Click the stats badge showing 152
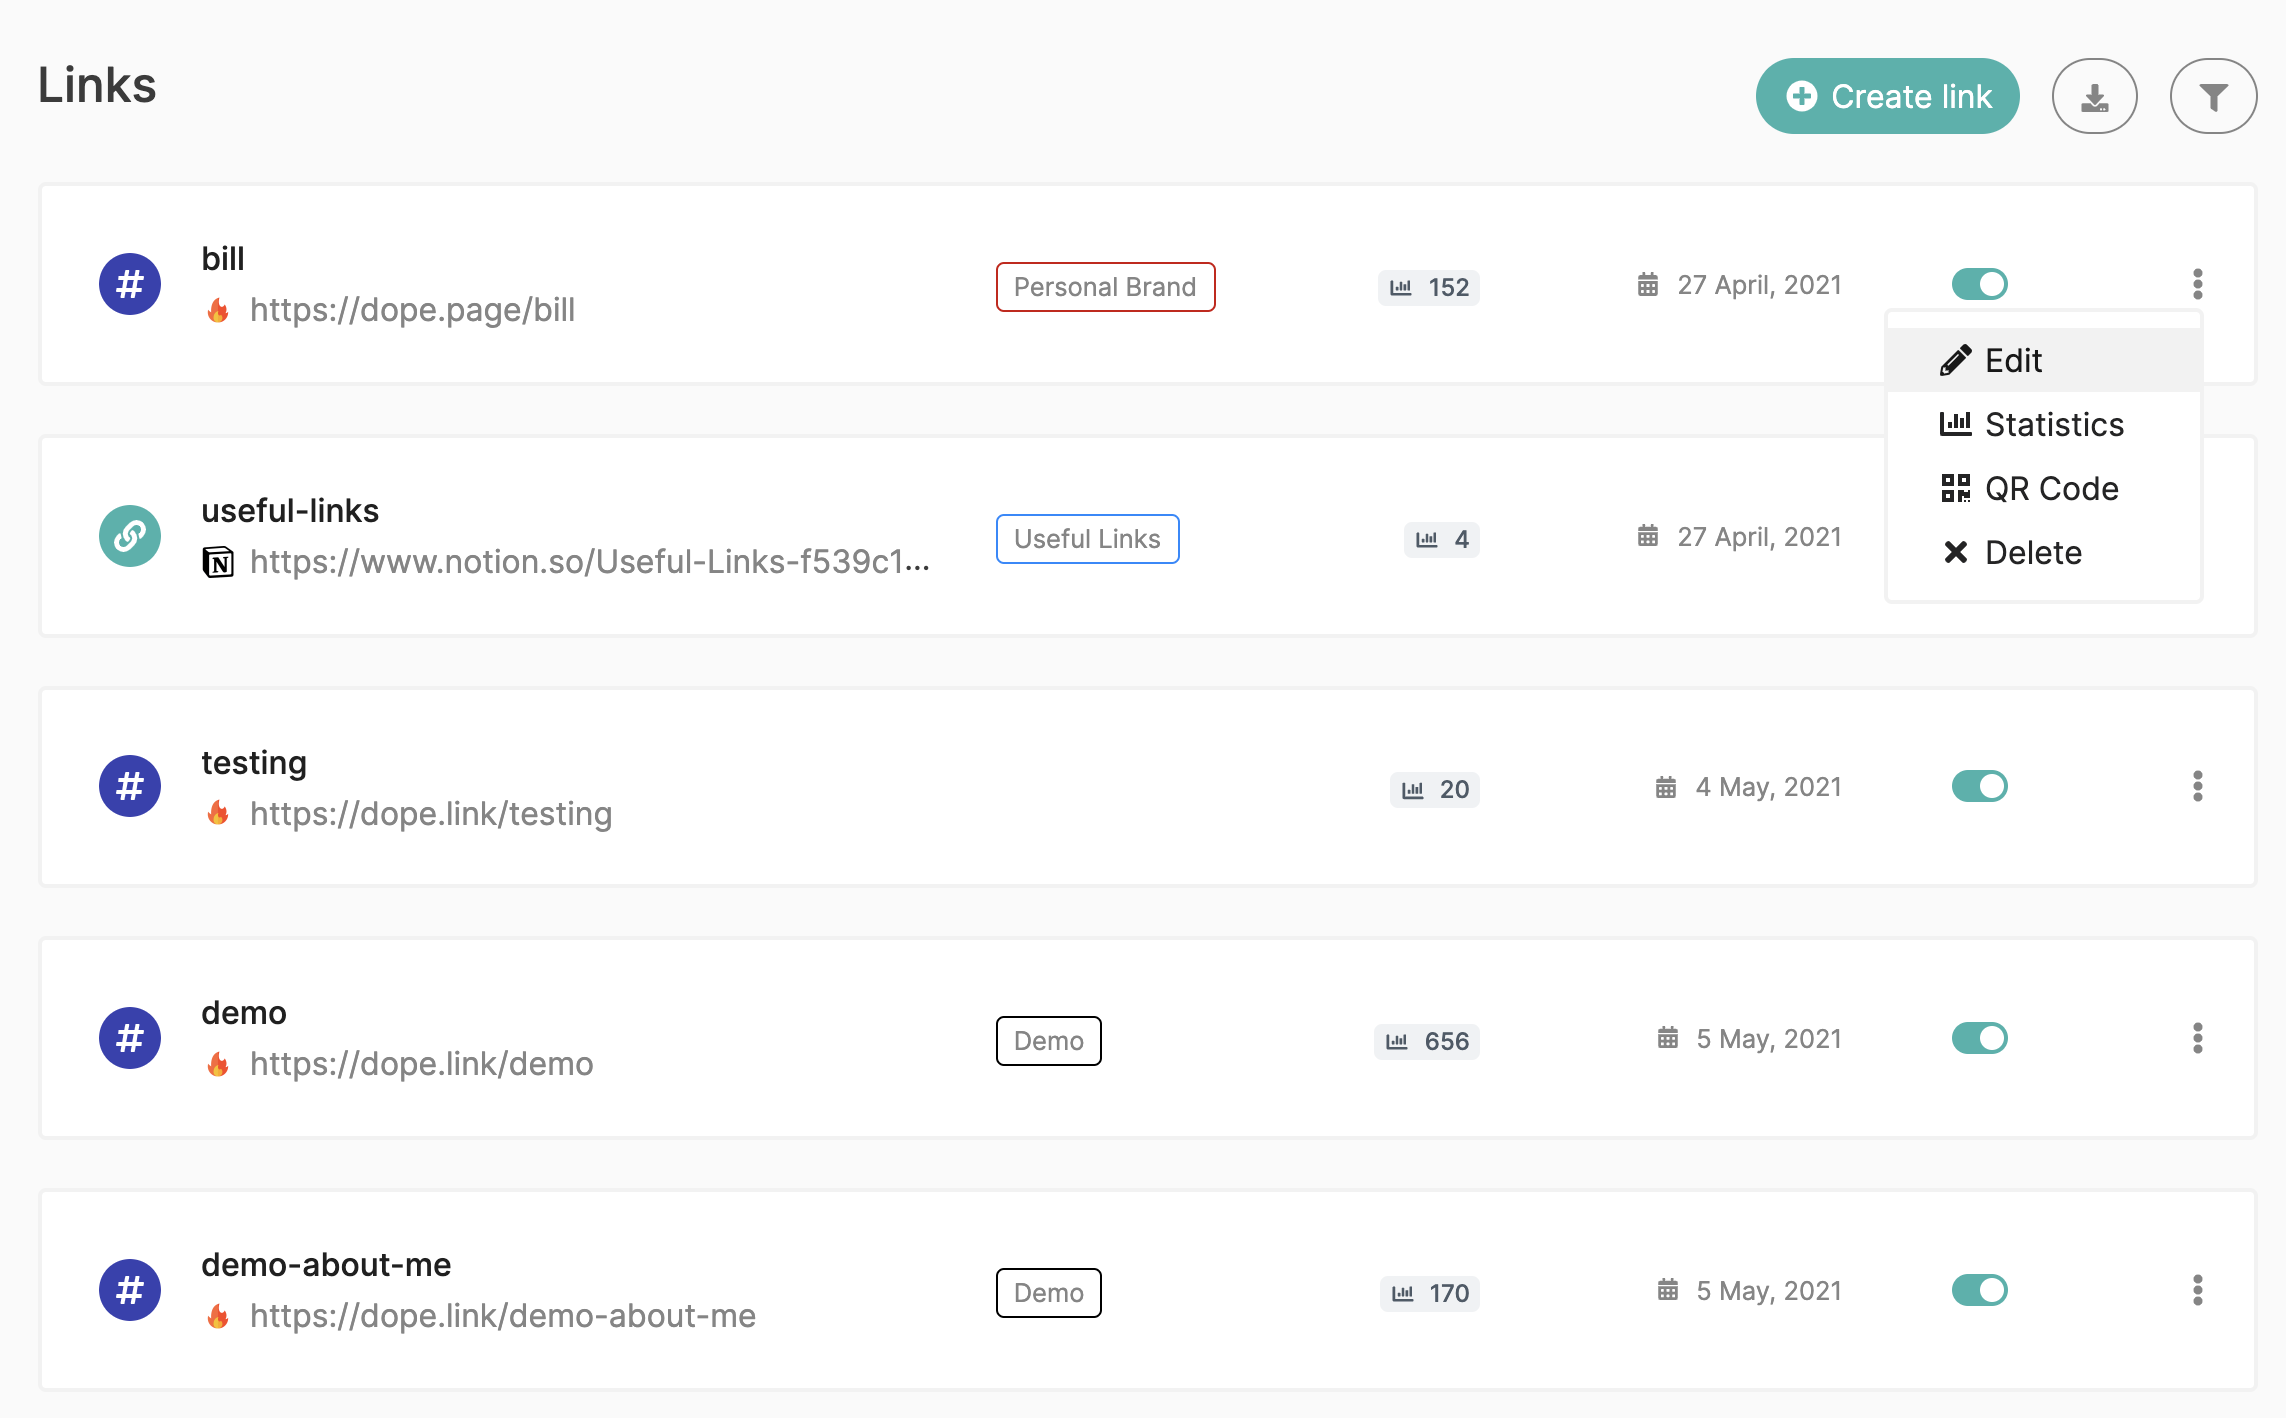Viewport: 2286px width, 1418px height. point(1429,287)
